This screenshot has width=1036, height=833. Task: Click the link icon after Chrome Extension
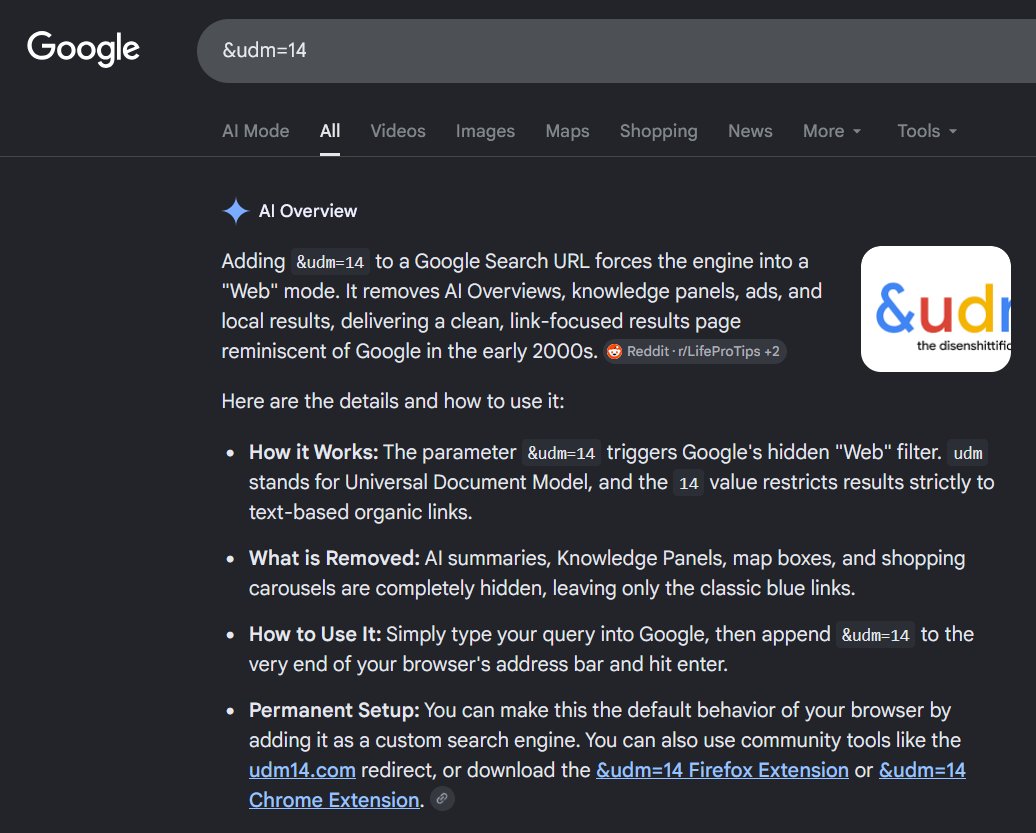click(x=442, y=799)
